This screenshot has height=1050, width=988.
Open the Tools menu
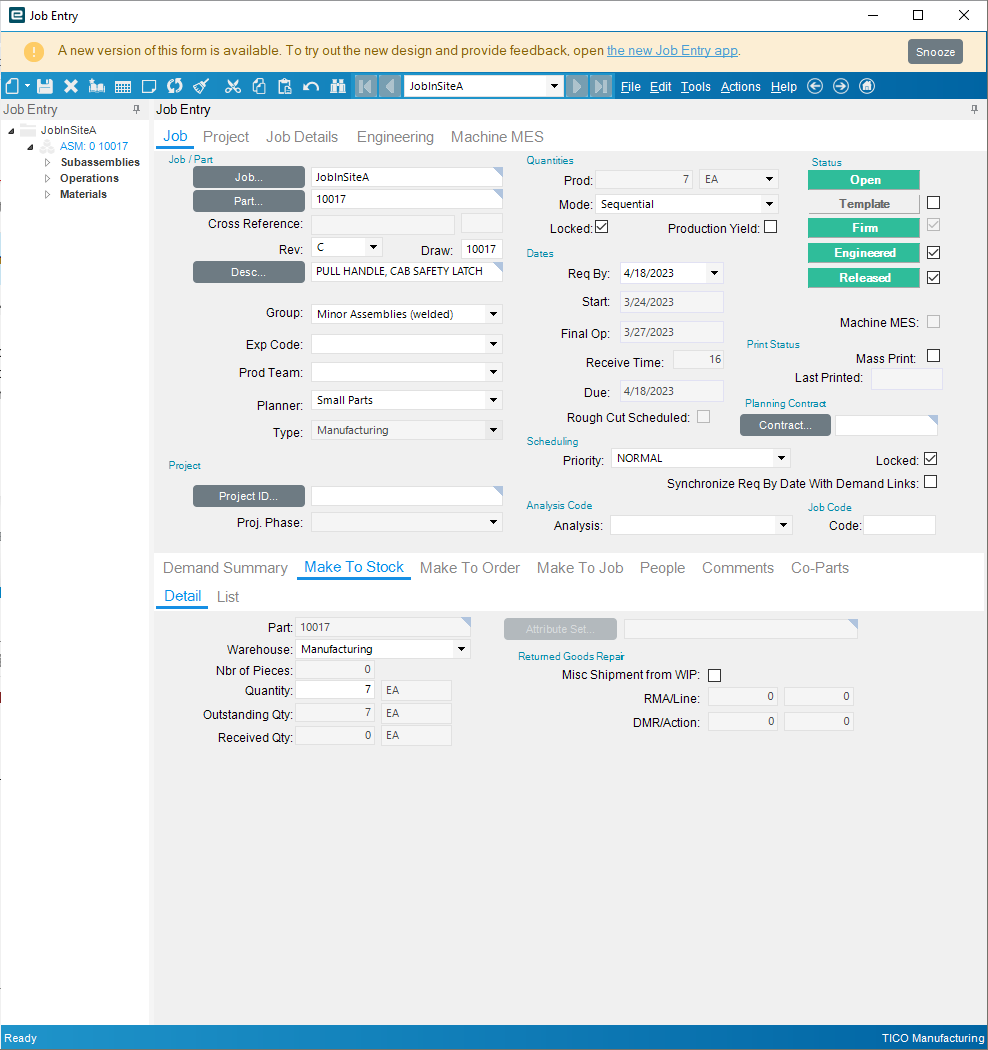pyautogui.click(x=695, y=86)
